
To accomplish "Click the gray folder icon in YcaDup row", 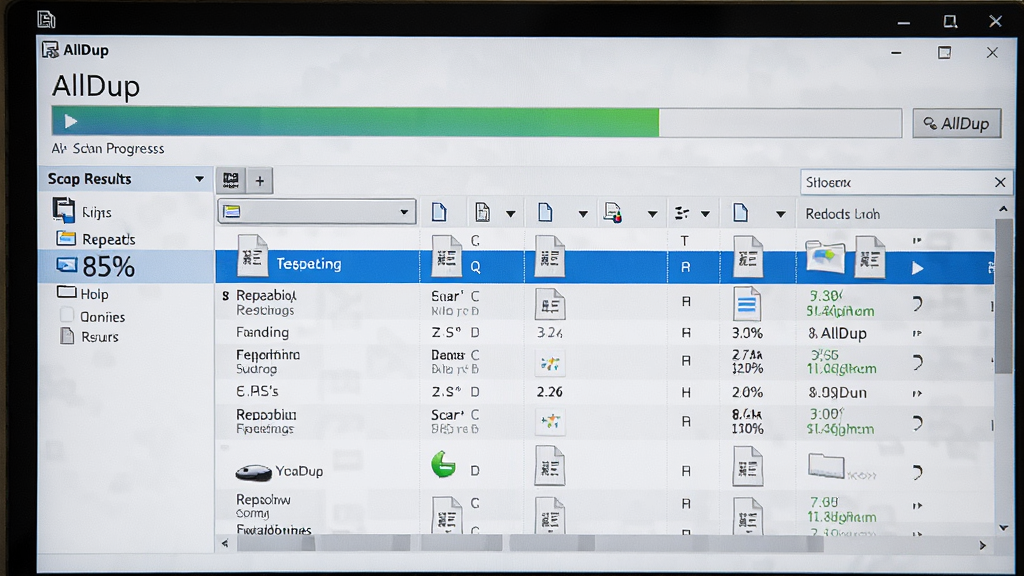I will pyautogui.click(x=826, y=466).
